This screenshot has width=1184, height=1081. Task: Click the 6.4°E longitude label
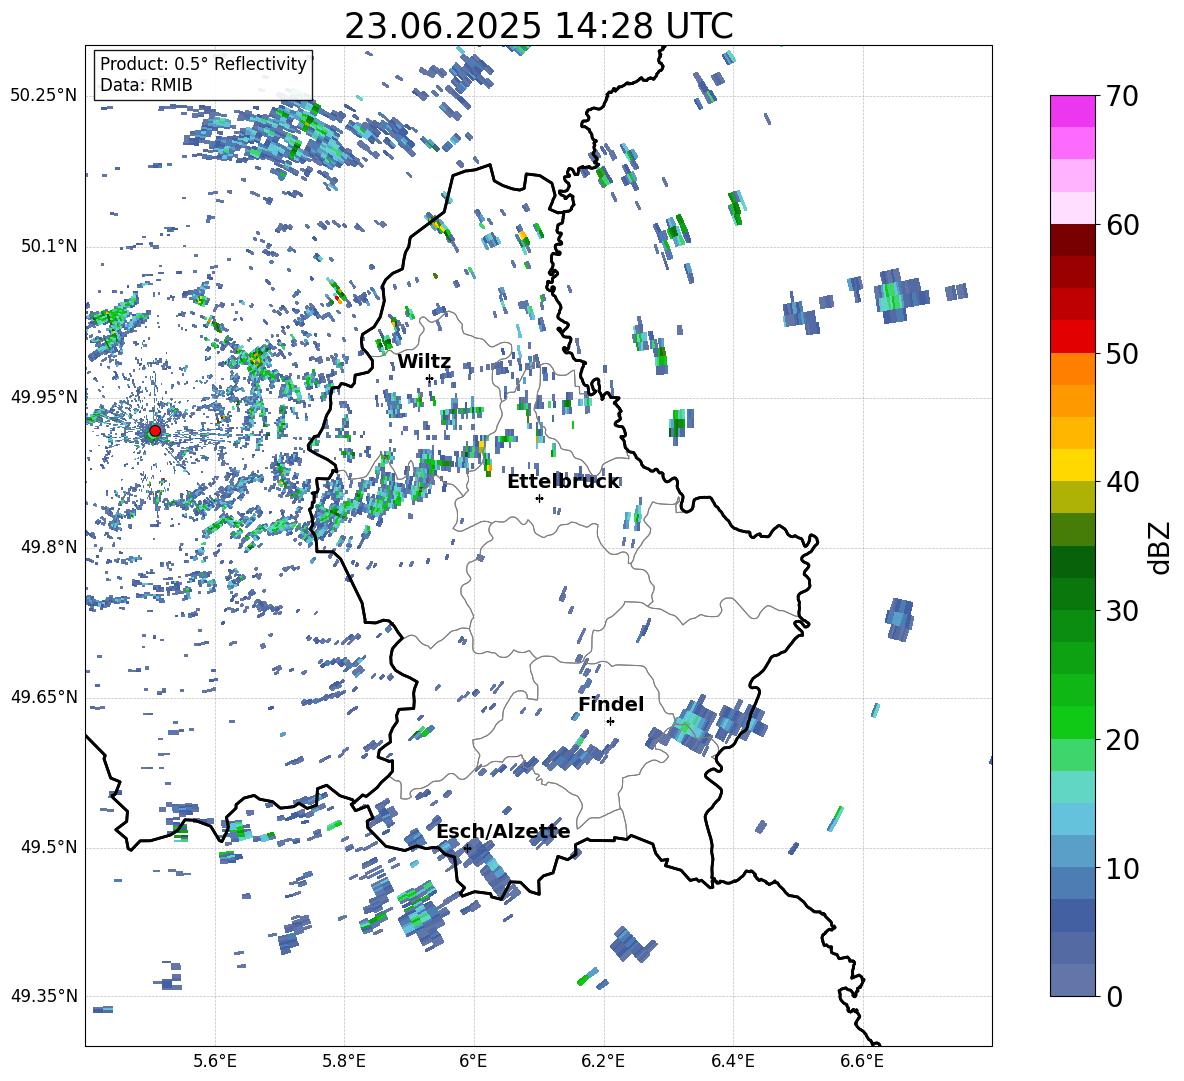tap(733, 1062)
